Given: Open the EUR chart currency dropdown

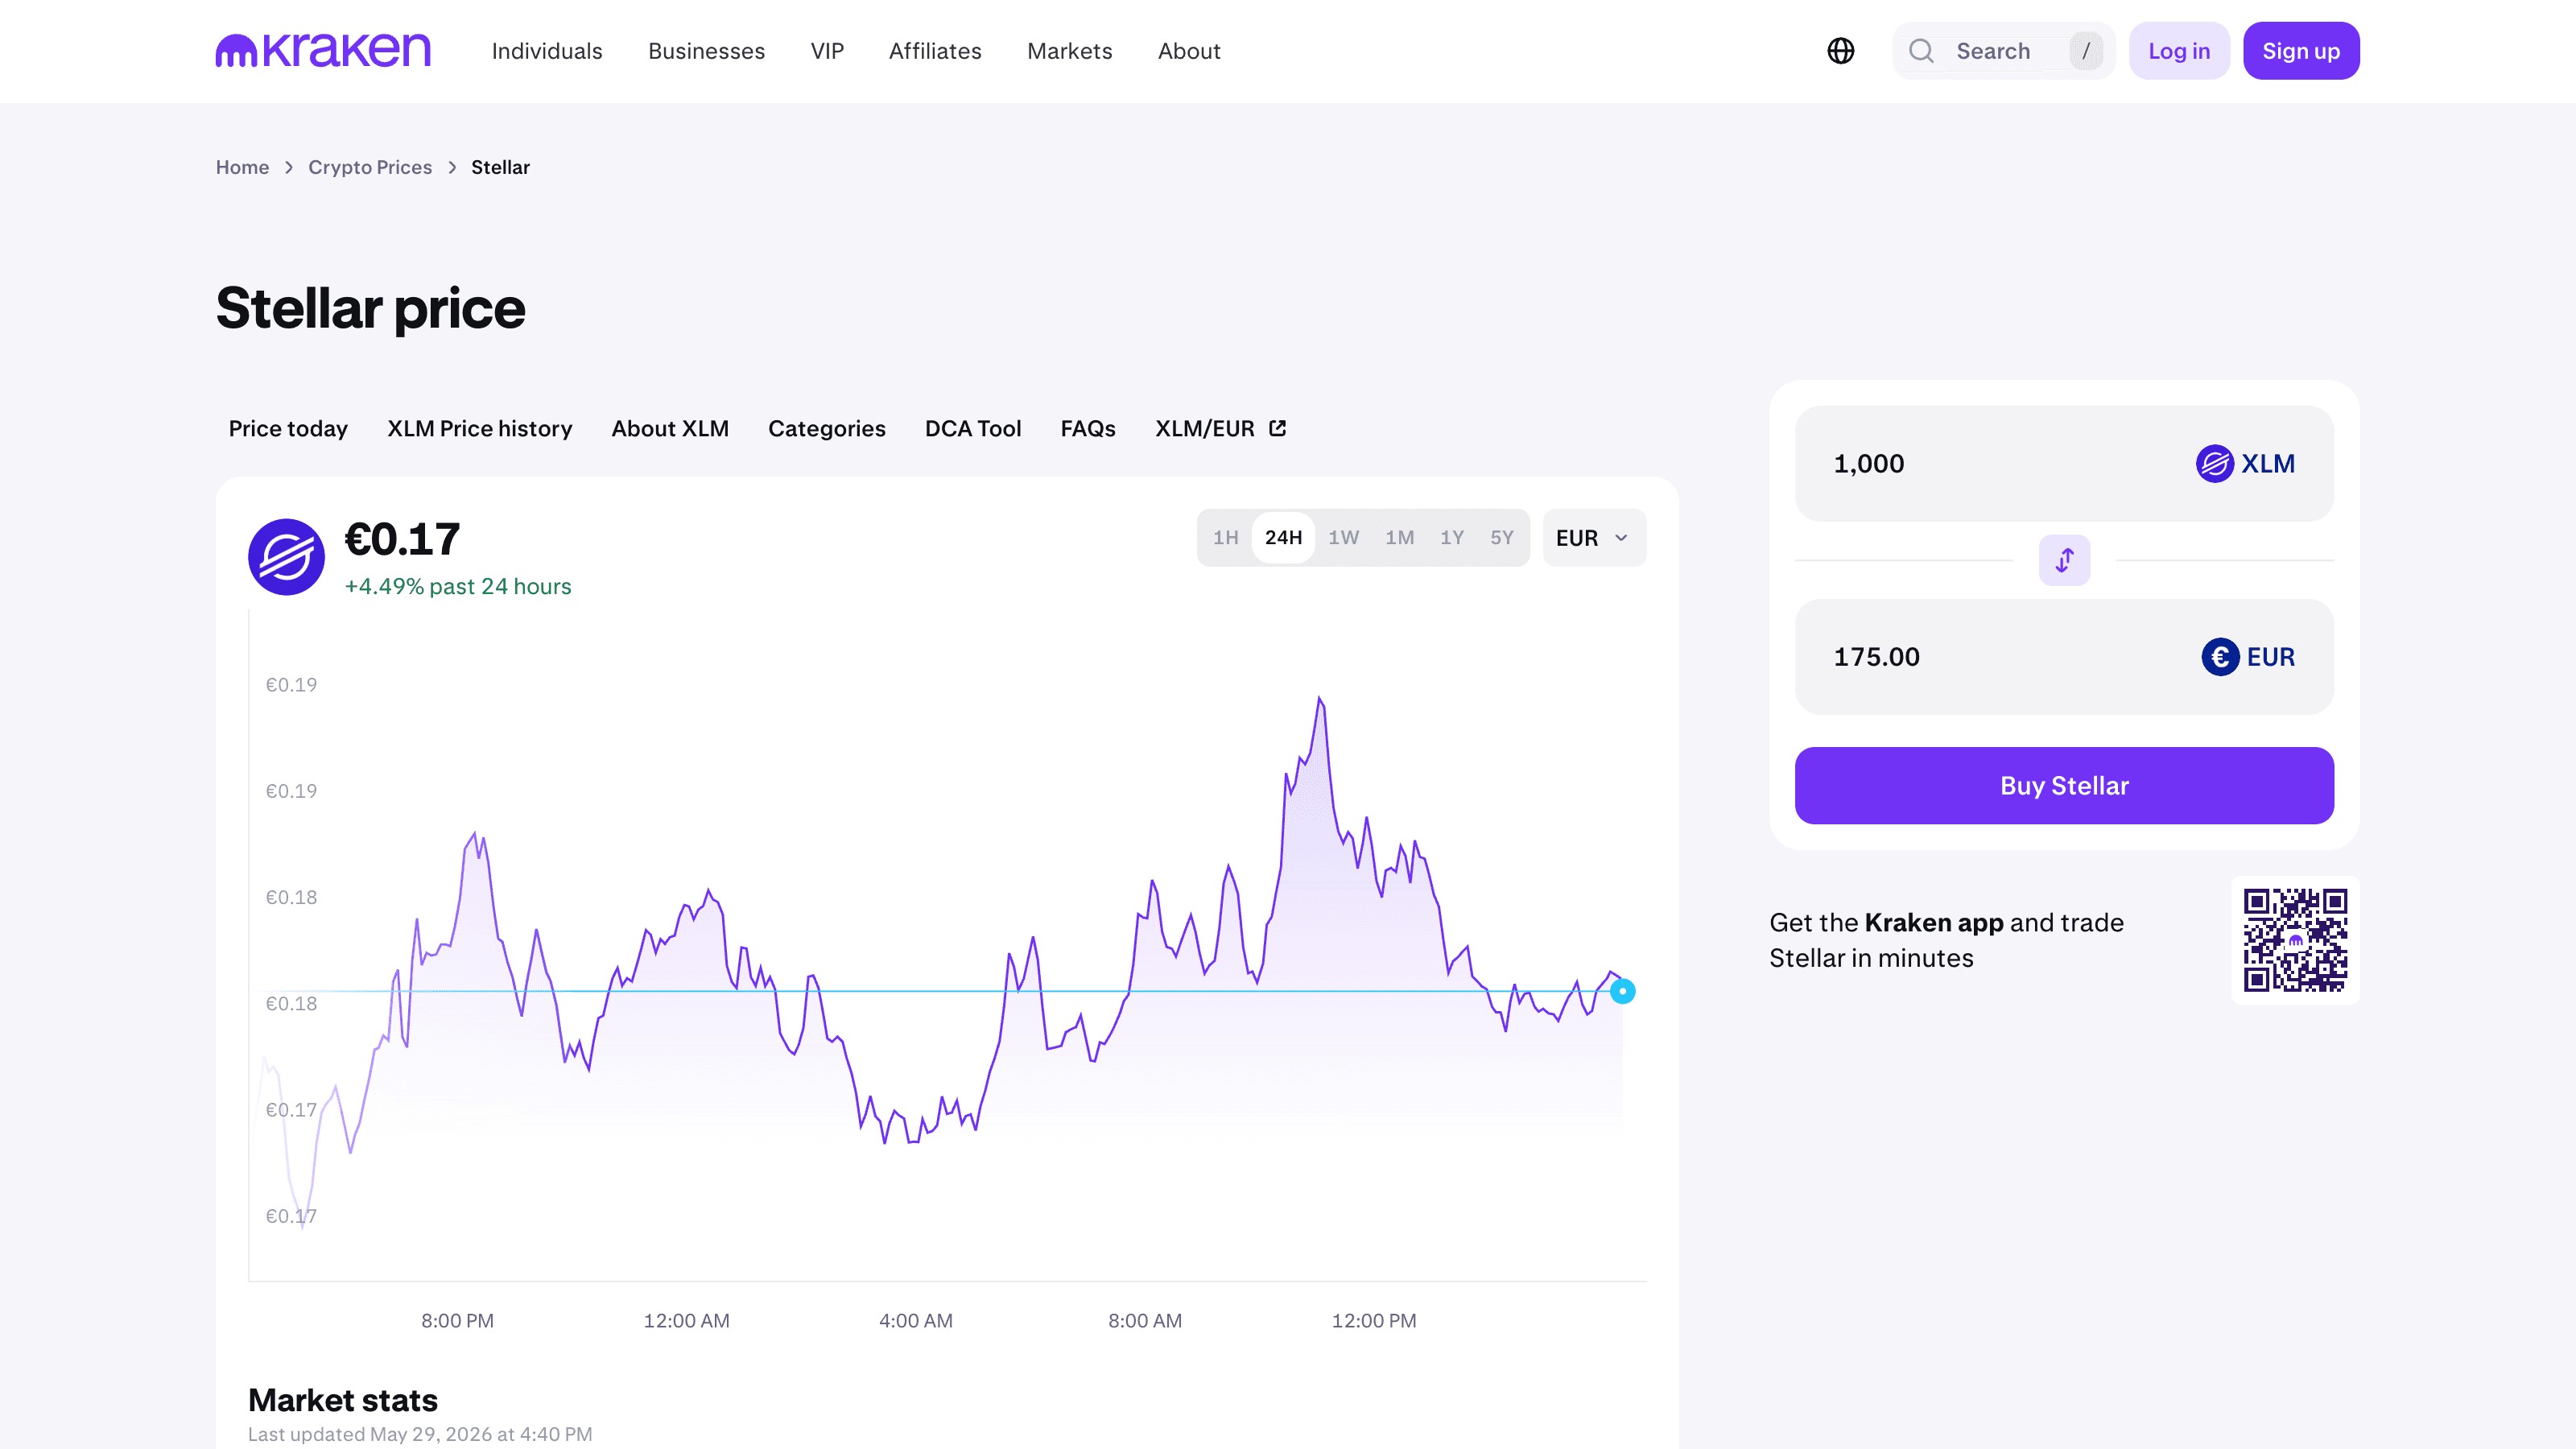Looking at the screenshot, I should pos(1594,538).
